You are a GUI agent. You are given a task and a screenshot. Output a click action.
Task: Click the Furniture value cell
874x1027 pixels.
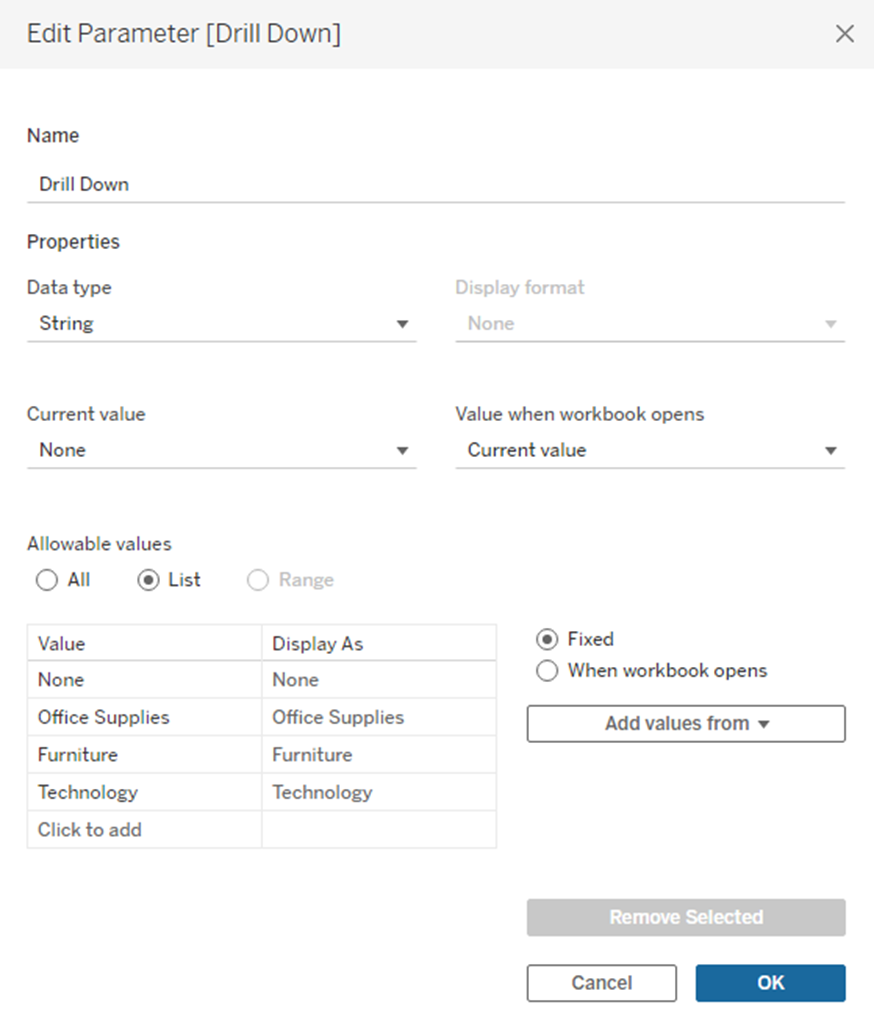pos(144,755)
